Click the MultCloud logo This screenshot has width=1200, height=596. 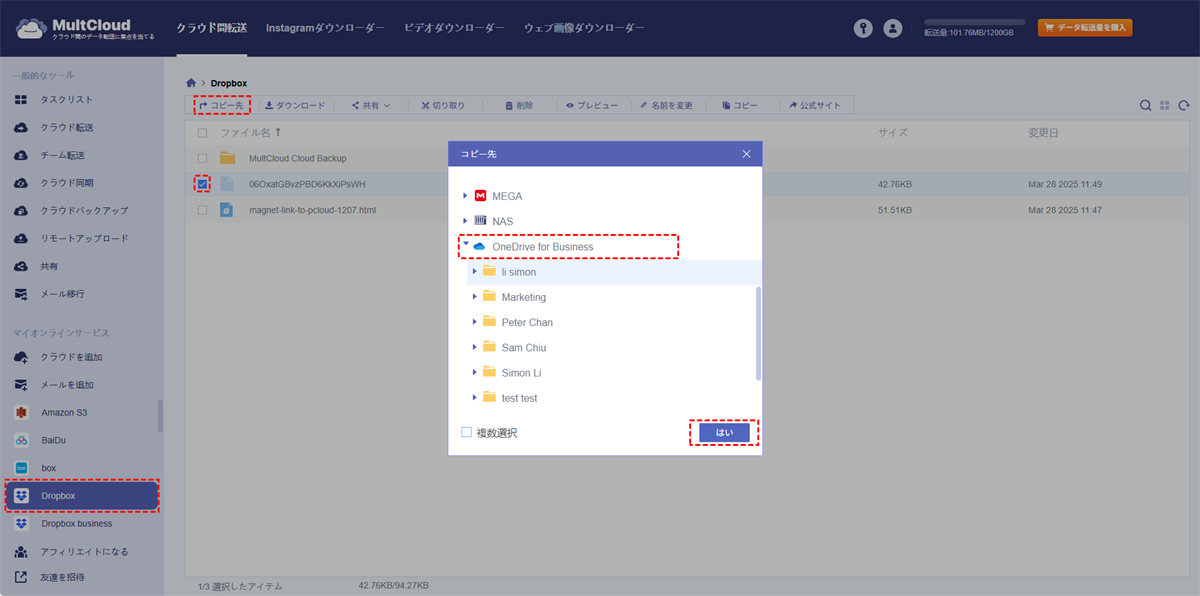coord(84,29)
